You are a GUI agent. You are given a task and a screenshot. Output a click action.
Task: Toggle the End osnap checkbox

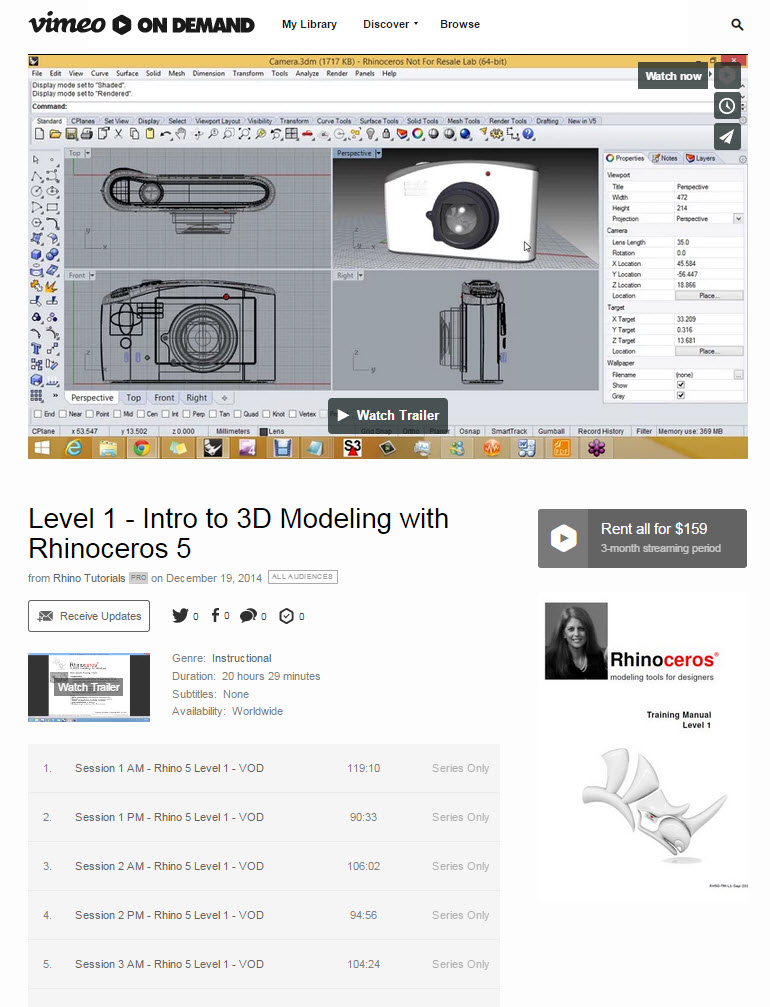(37, 414)
